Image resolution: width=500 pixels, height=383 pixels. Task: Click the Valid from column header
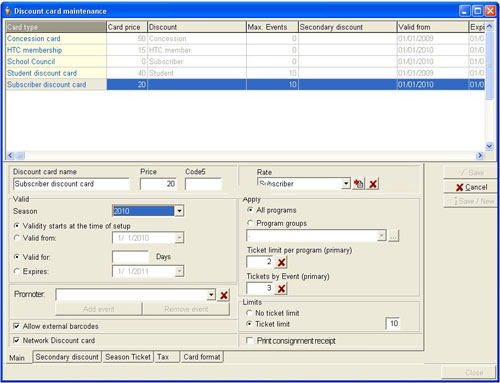[433, 27]
